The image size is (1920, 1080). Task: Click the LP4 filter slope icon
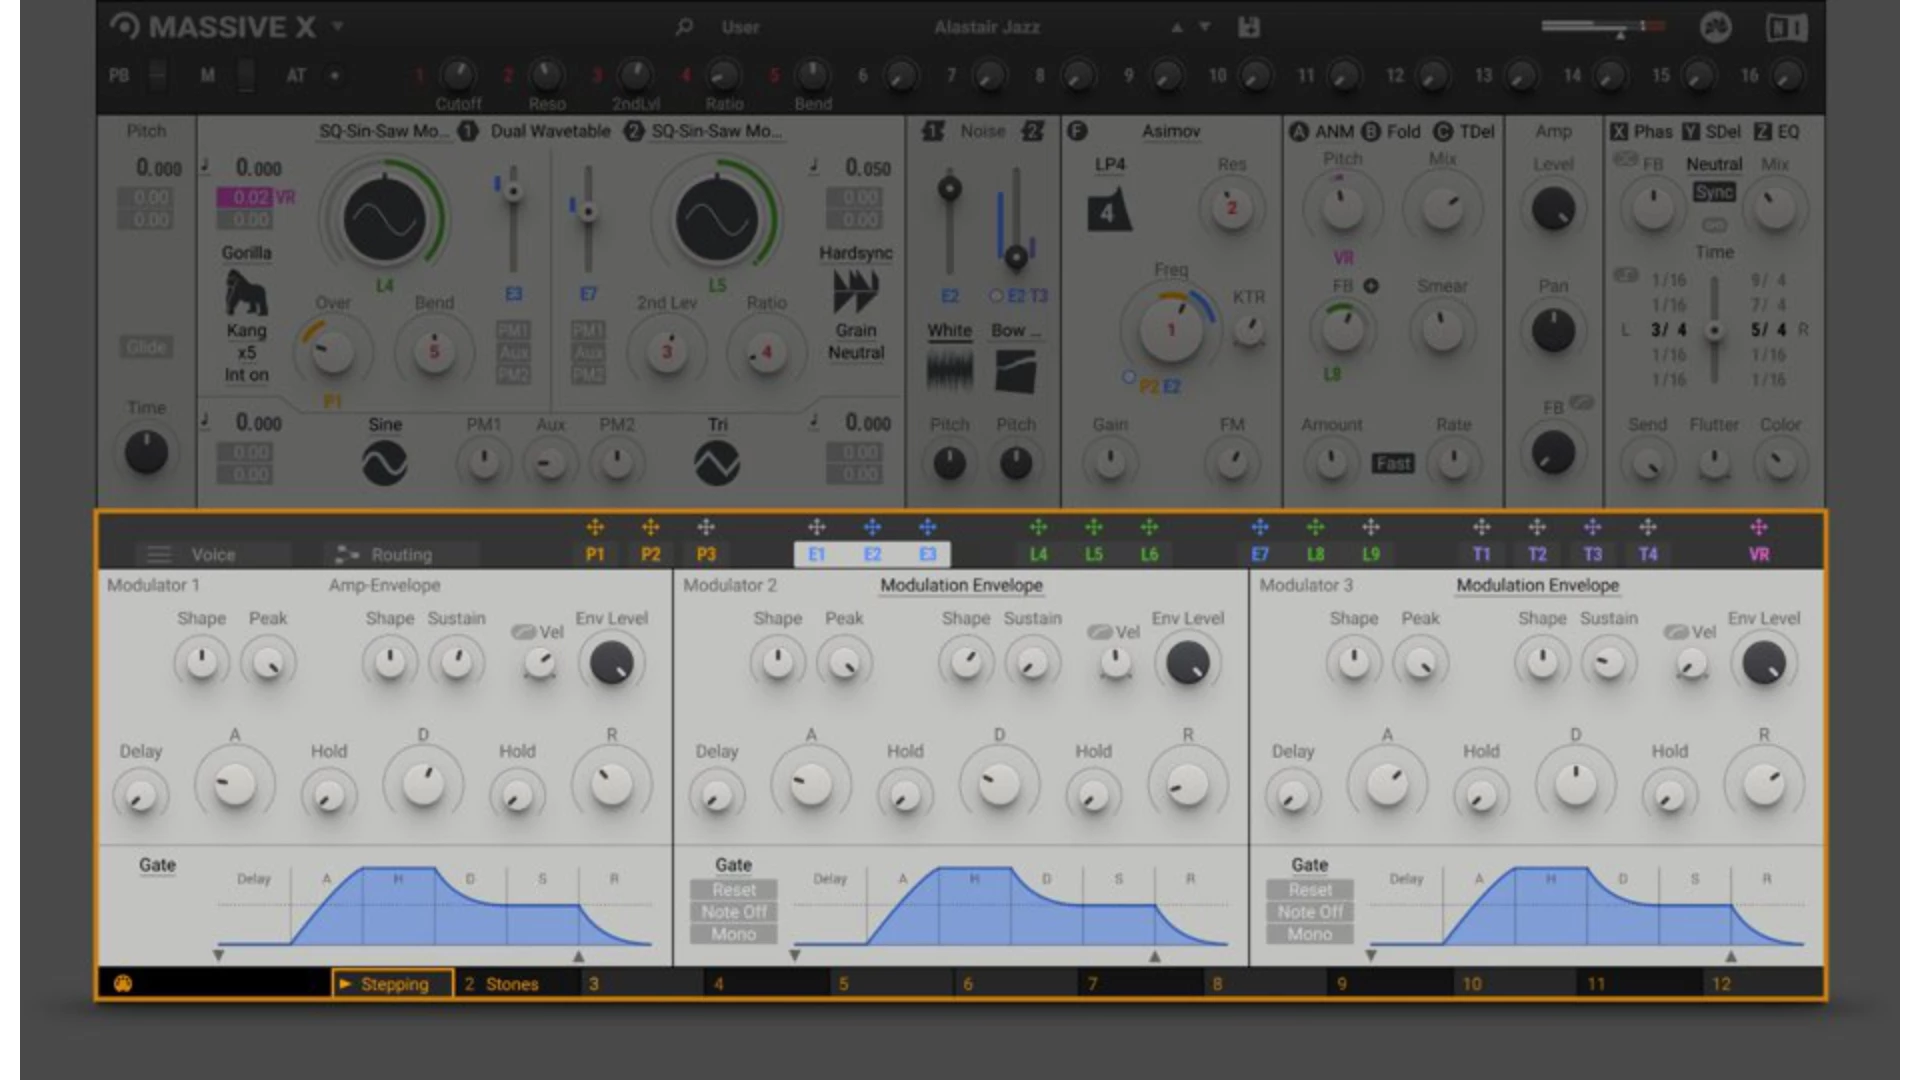[1109, 210]
